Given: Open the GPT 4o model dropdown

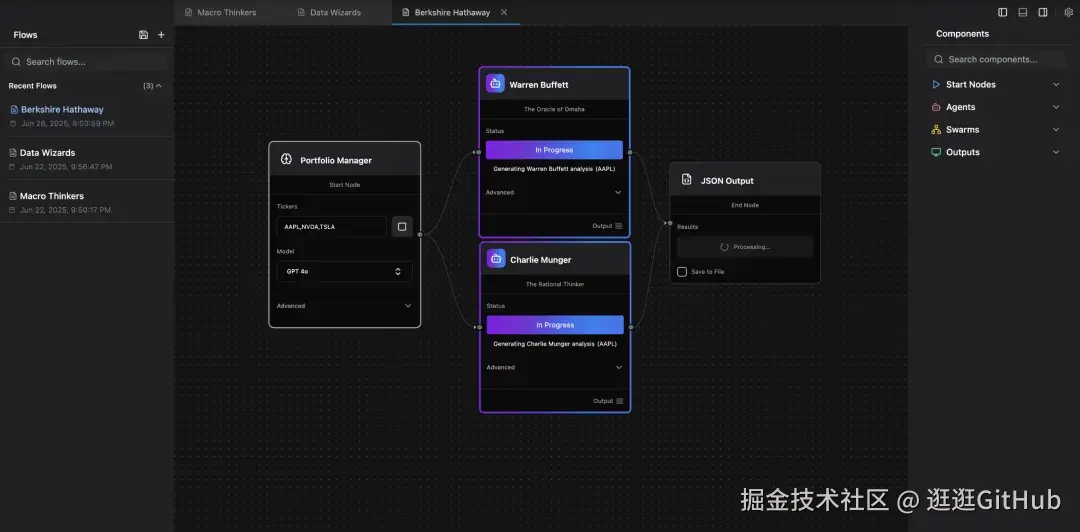Looking at the screenshot, I should pyautogui.click(x=344, y=272).
